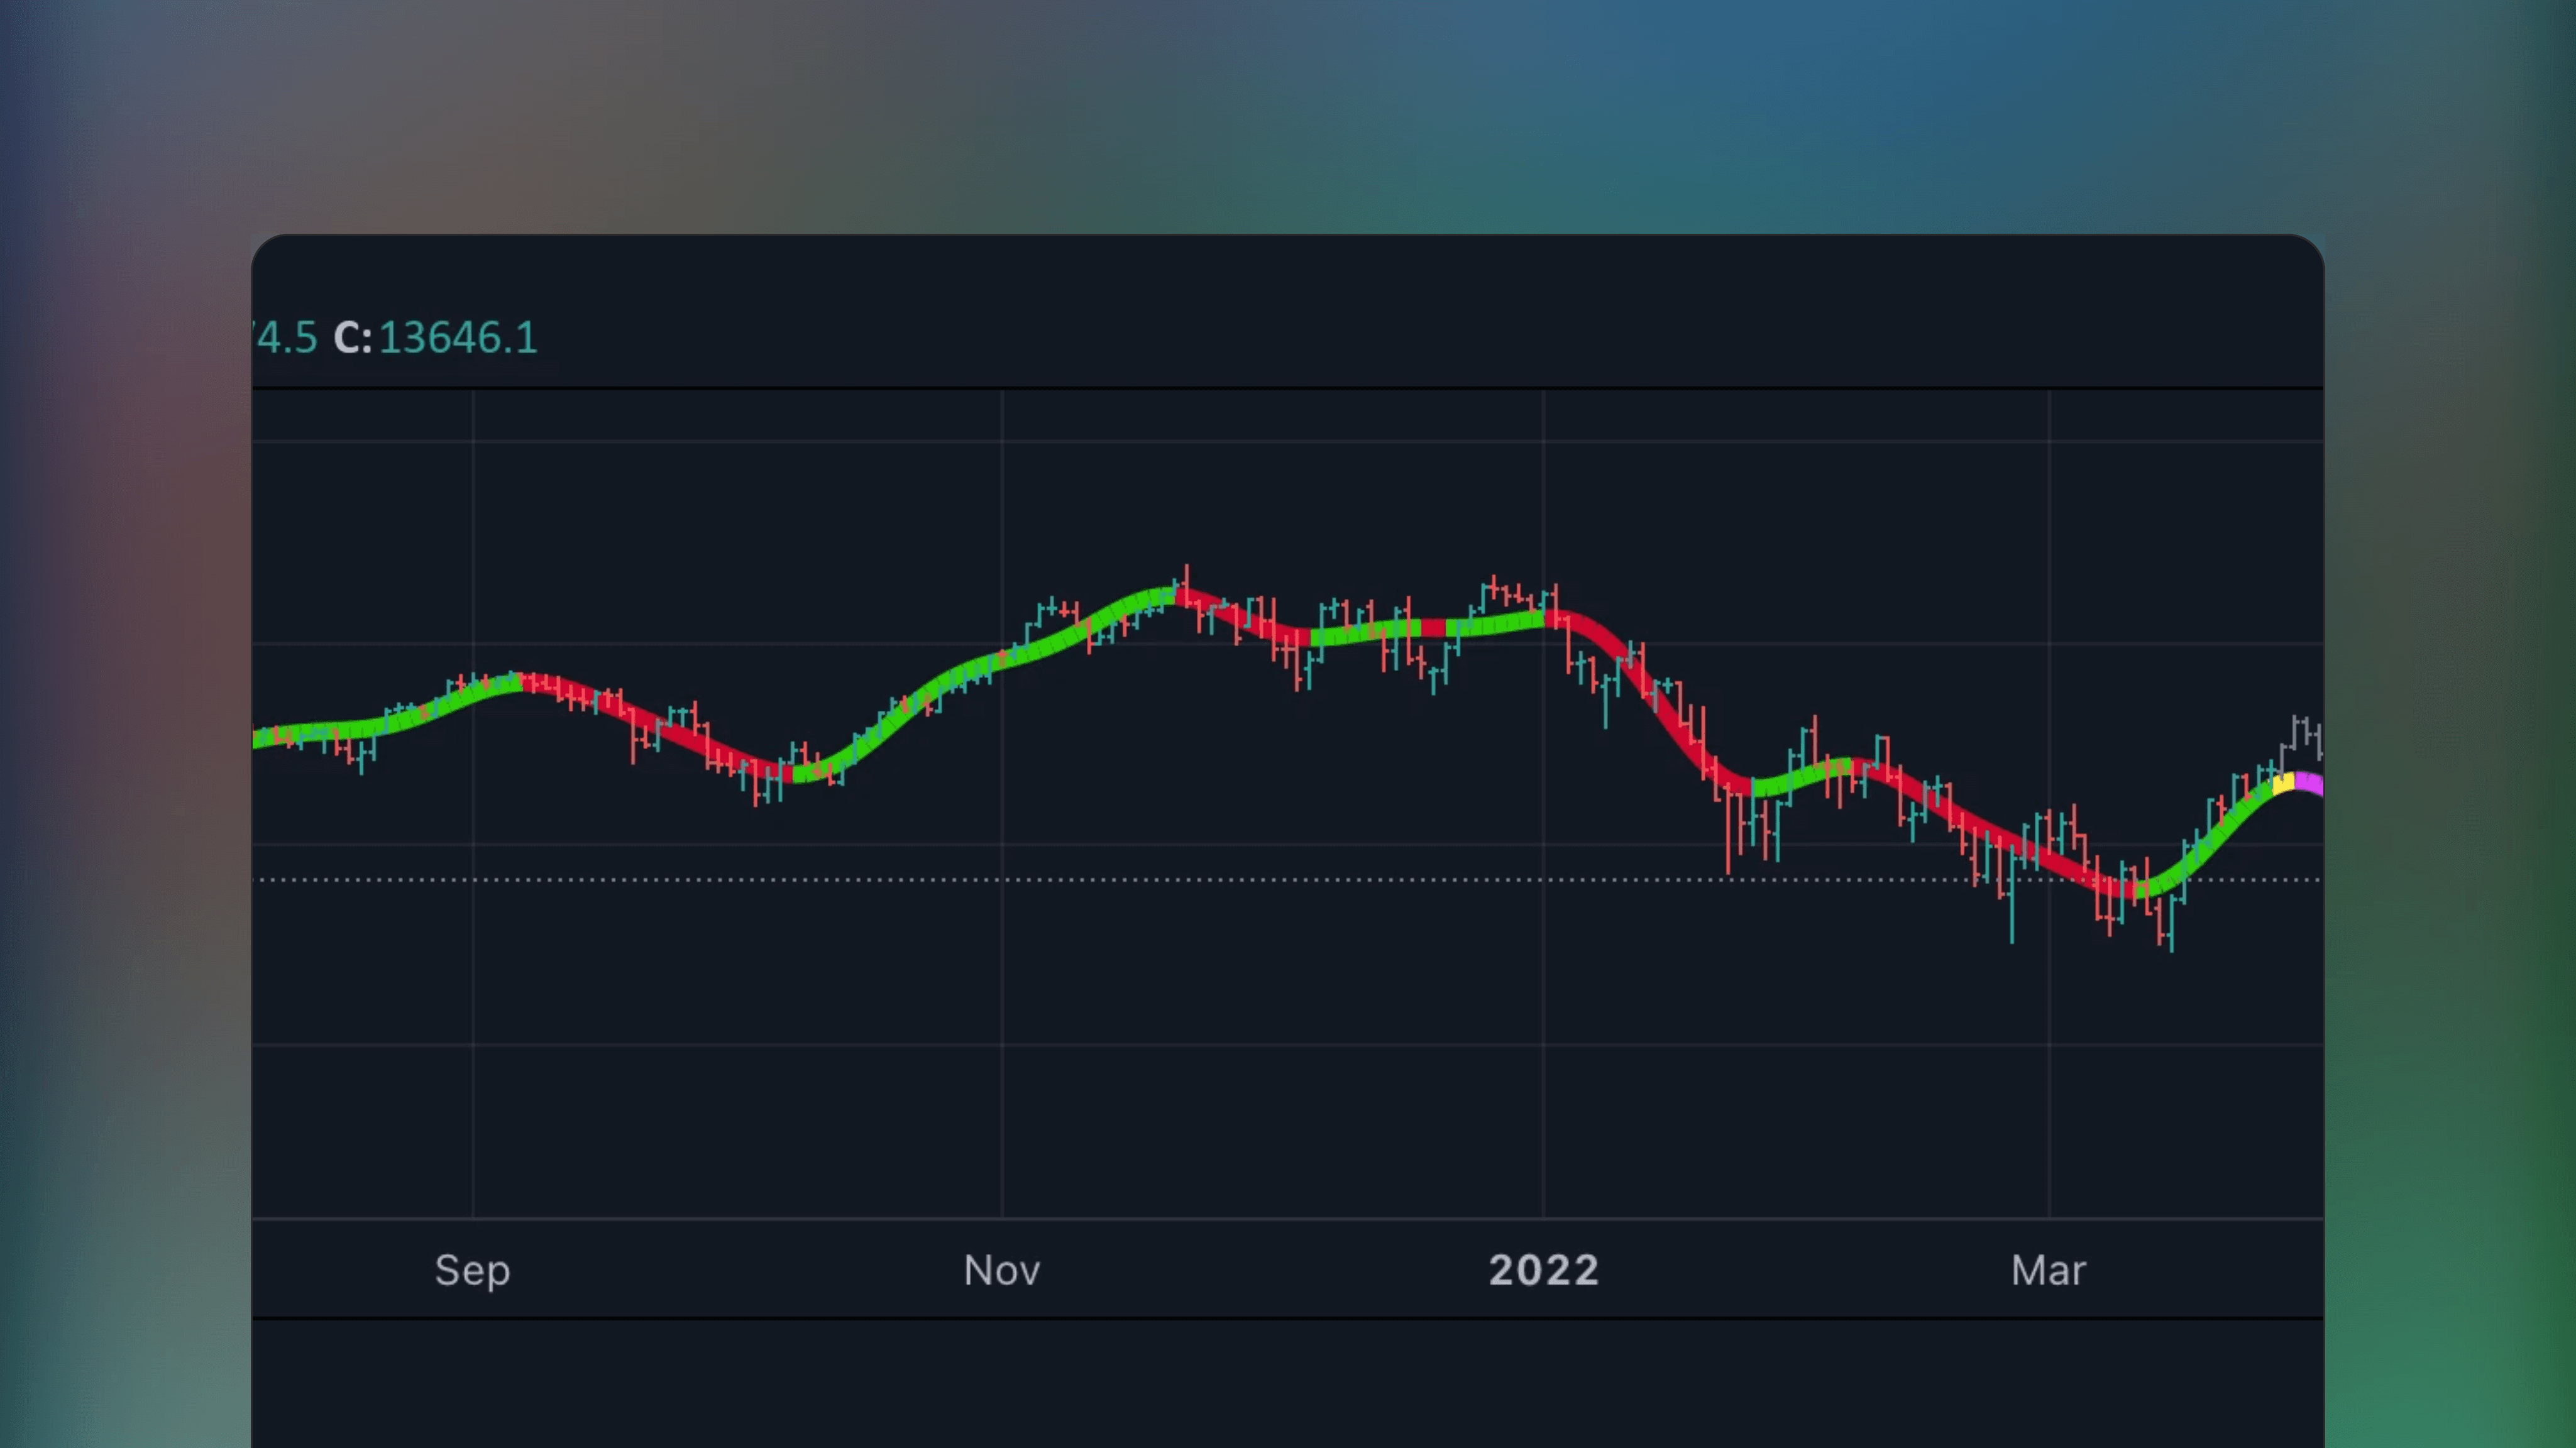Click the Nov label on the time axis
Screen dimensions: 2576x1448
pyautogui.click(x=1001, y=1270)
